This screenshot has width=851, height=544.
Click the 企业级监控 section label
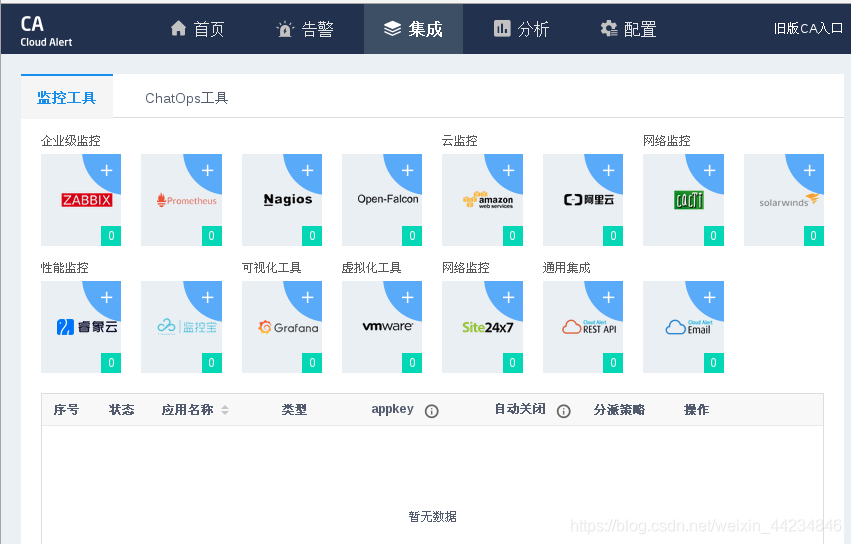(x=71, y=141)
